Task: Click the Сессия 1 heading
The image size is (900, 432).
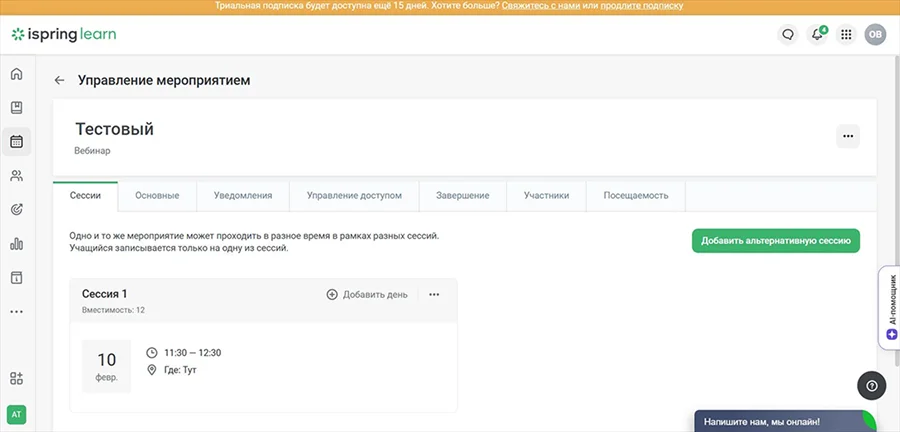Action: click(x=104, y=294)
